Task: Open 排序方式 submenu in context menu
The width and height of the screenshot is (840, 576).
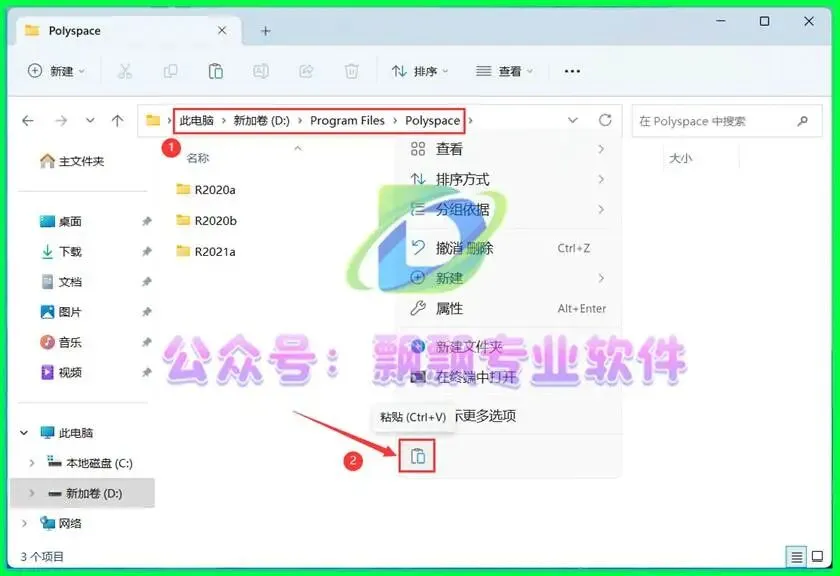Action: [508, 179]
